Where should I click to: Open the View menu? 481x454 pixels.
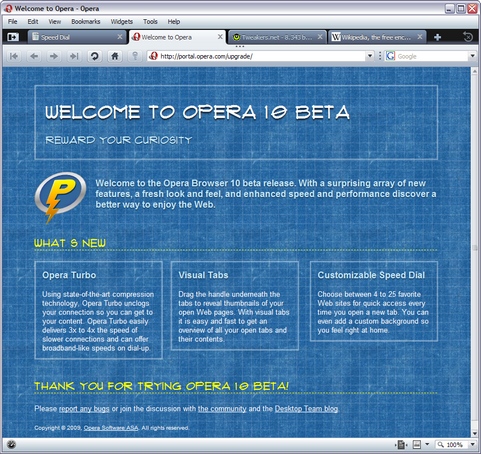coord(55,22)
